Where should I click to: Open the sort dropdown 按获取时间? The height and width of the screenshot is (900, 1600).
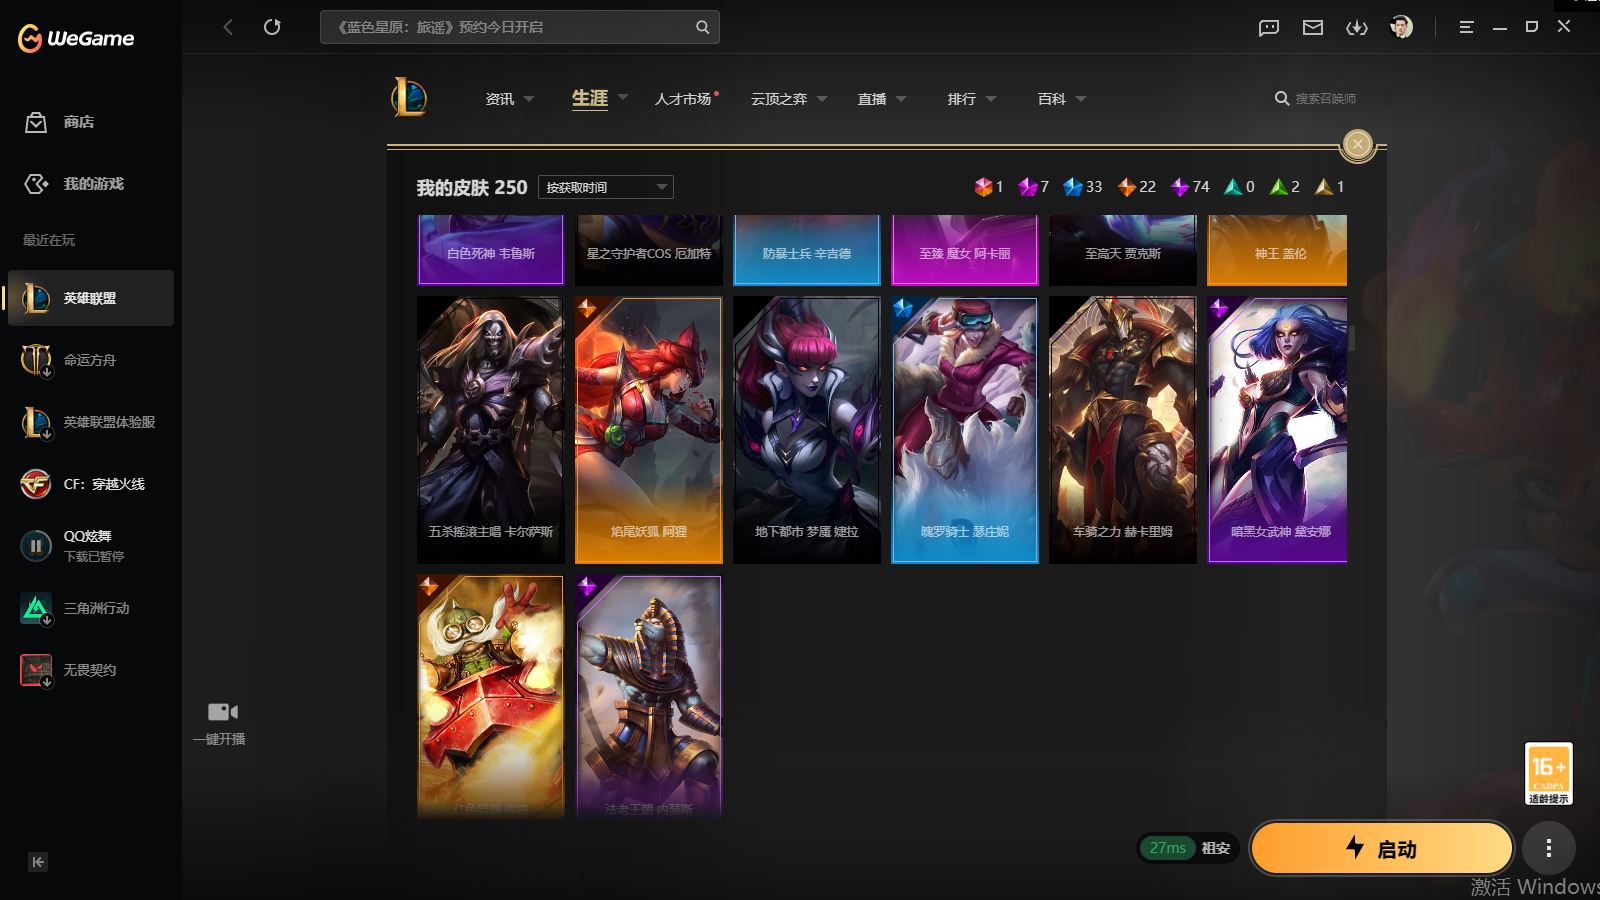(606, 187)
